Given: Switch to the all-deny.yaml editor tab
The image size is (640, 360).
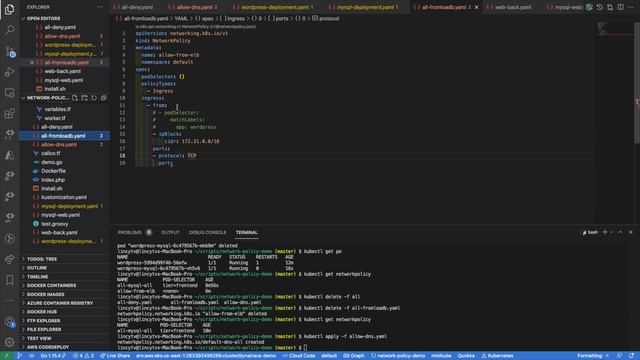Looking at the screenshot, I should 137,7.
